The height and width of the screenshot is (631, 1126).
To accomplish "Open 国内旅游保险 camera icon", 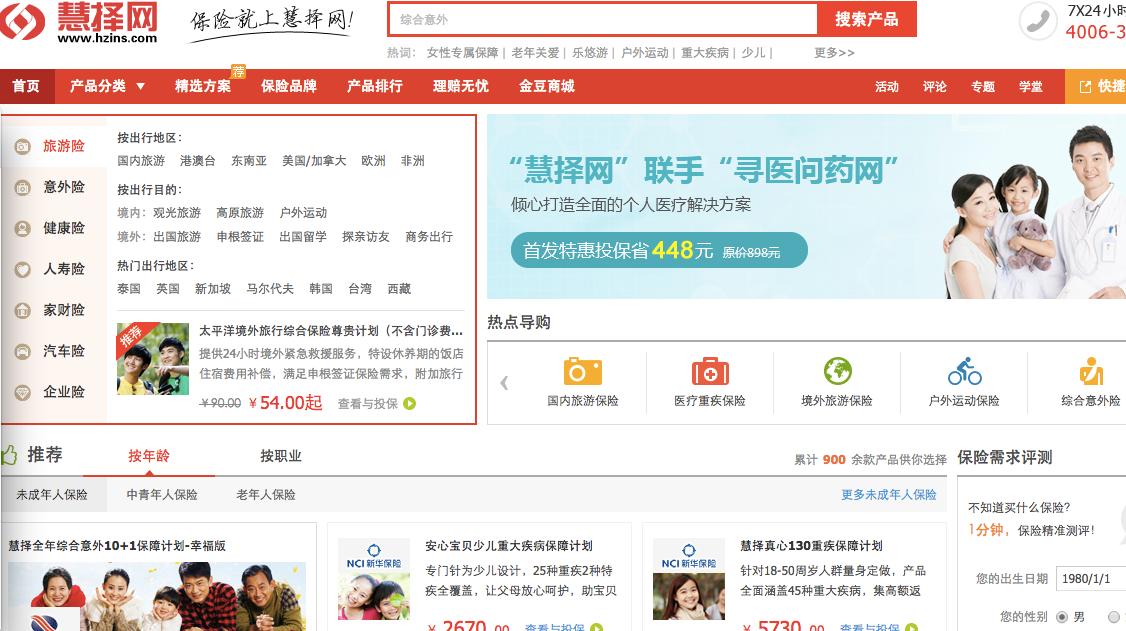I will tap(582, 371).
